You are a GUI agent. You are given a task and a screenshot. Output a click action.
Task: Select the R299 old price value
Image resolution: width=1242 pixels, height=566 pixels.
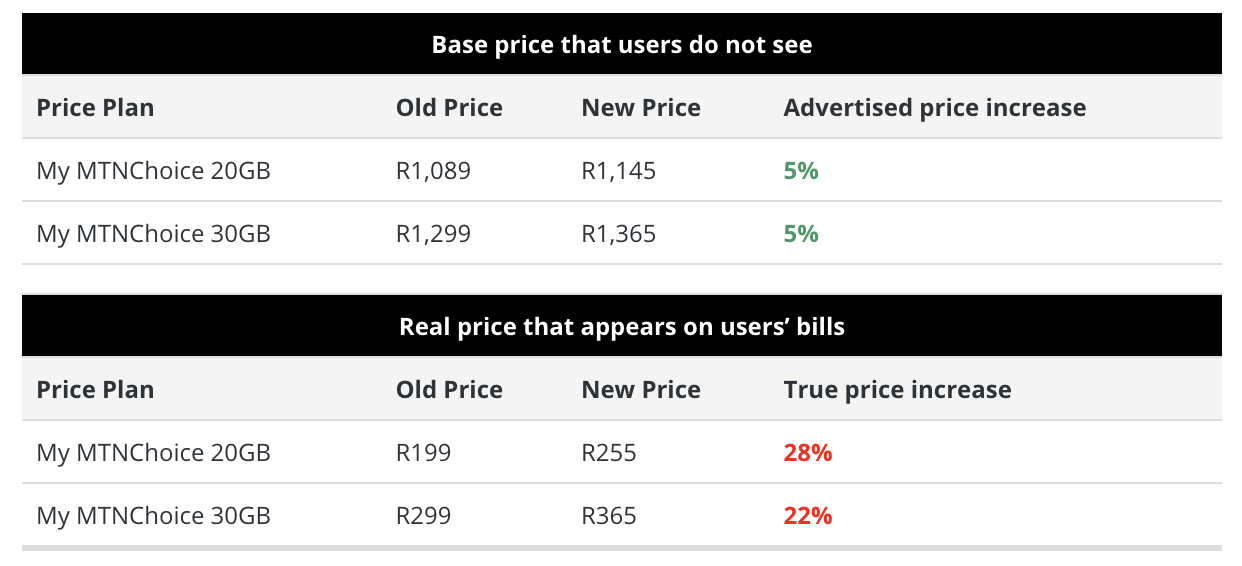coord(423,516)
